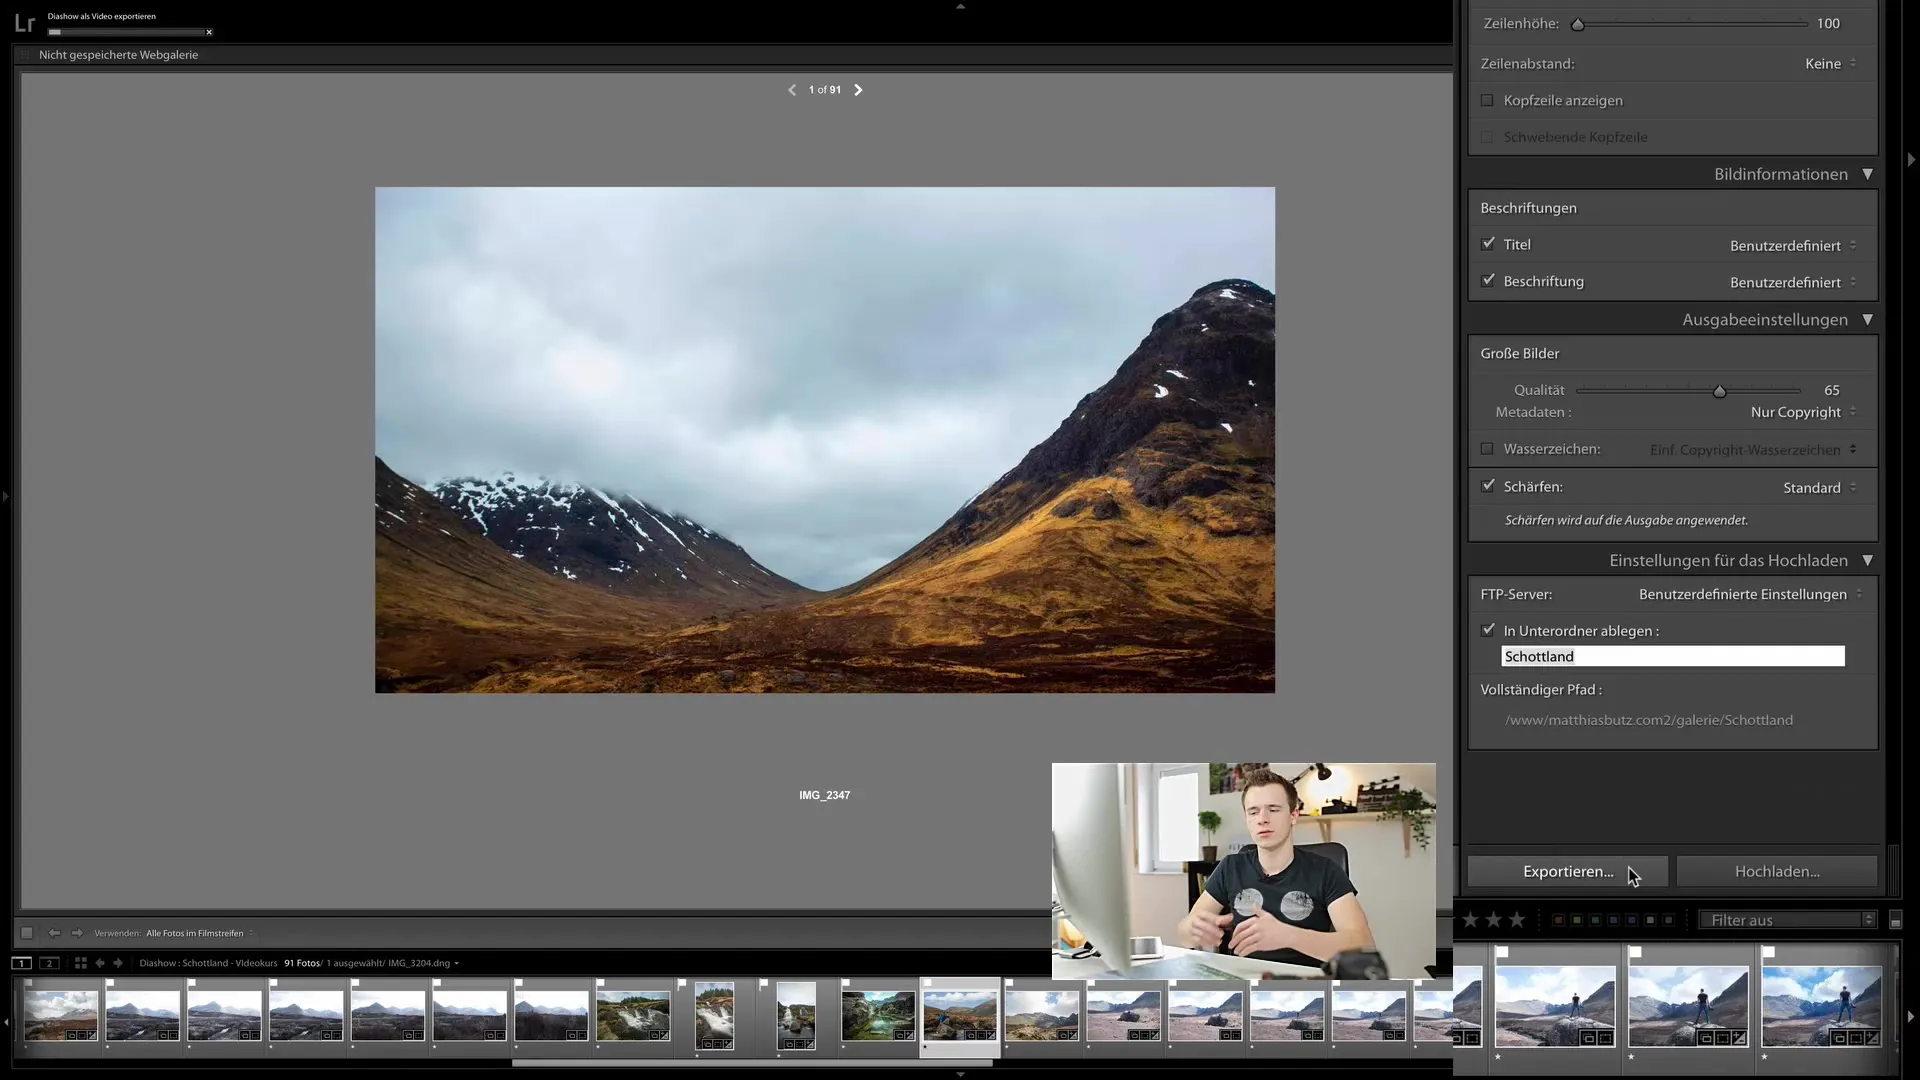Uncheck the Schärfen checkbox
Screen dimensions: 1920x1080
[1488, 486]
